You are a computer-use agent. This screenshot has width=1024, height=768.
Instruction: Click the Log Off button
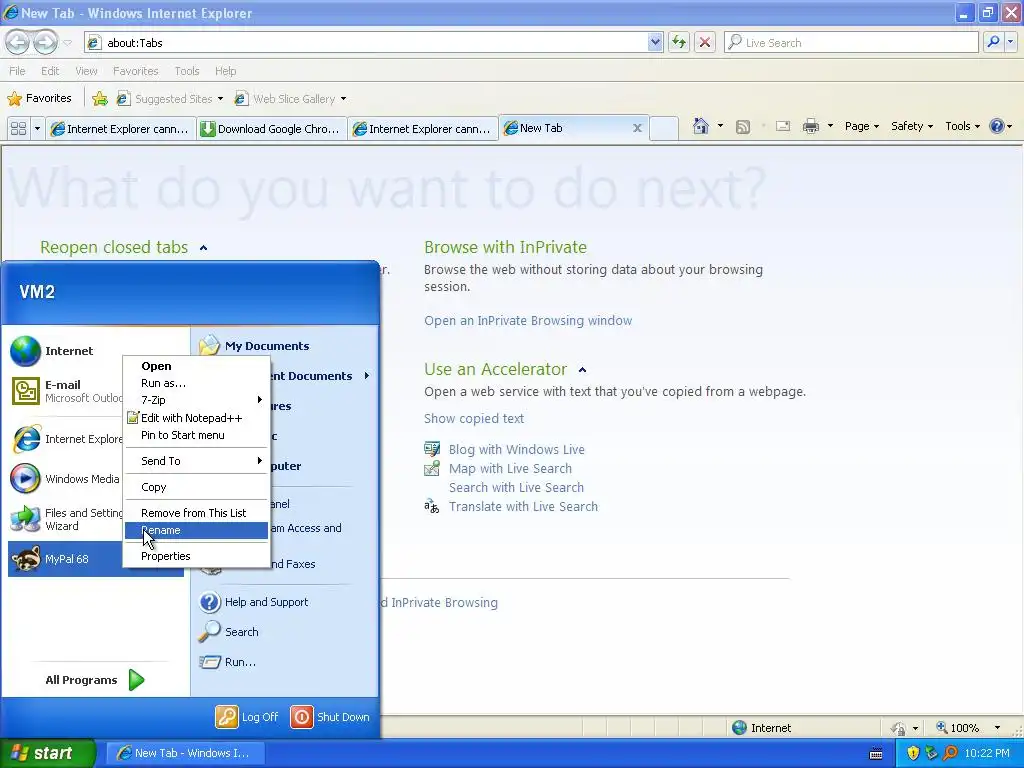[x=247, y=716]
